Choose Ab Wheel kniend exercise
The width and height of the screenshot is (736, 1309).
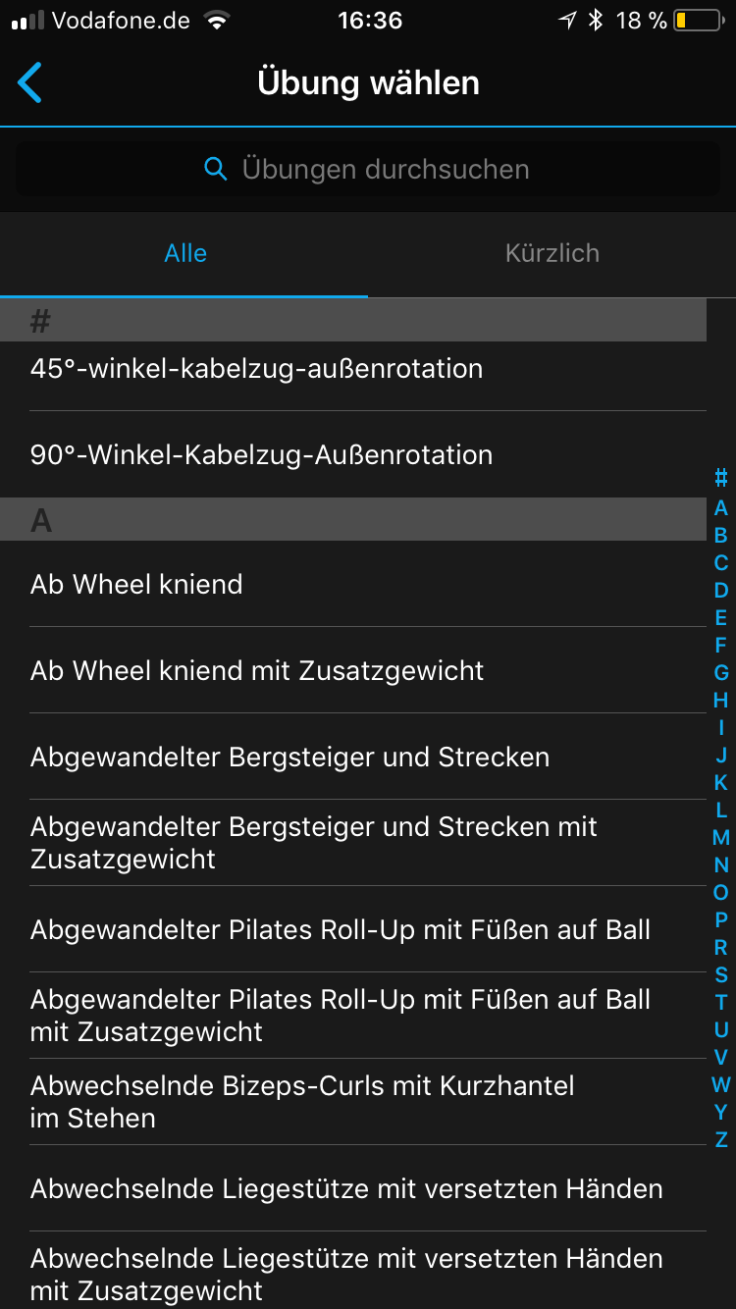click(x=137, y=584)
